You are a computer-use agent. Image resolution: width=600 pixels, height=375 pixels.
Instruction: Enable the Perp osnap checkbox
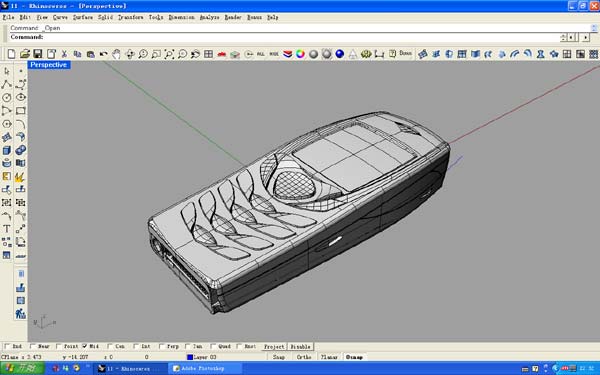(161, 346)
